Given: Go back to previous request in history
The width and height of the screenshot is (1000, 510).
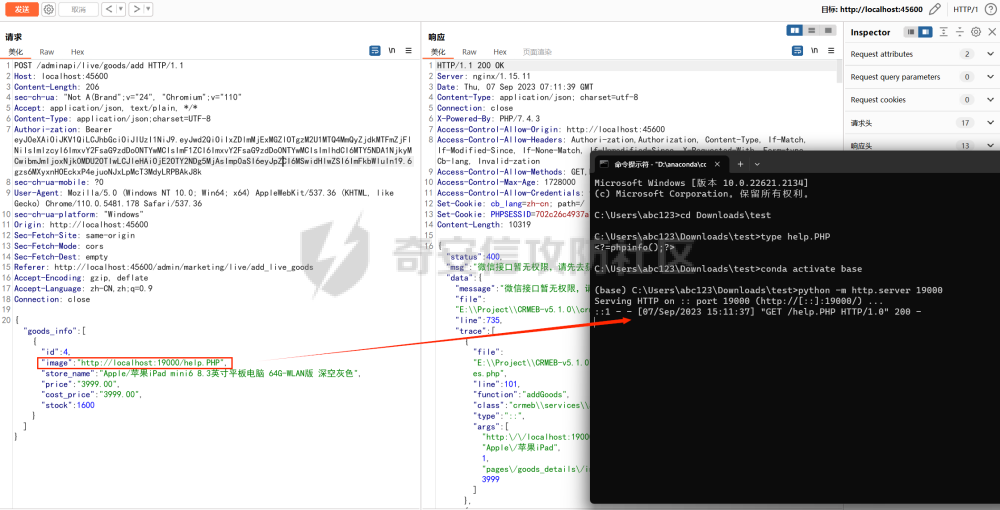Looking at the screenshot, I should pos(108,9).
